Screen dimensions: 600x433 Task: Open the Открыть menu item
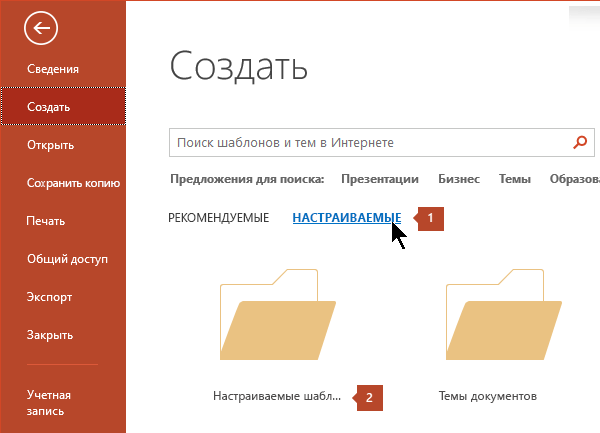[51, 145]
